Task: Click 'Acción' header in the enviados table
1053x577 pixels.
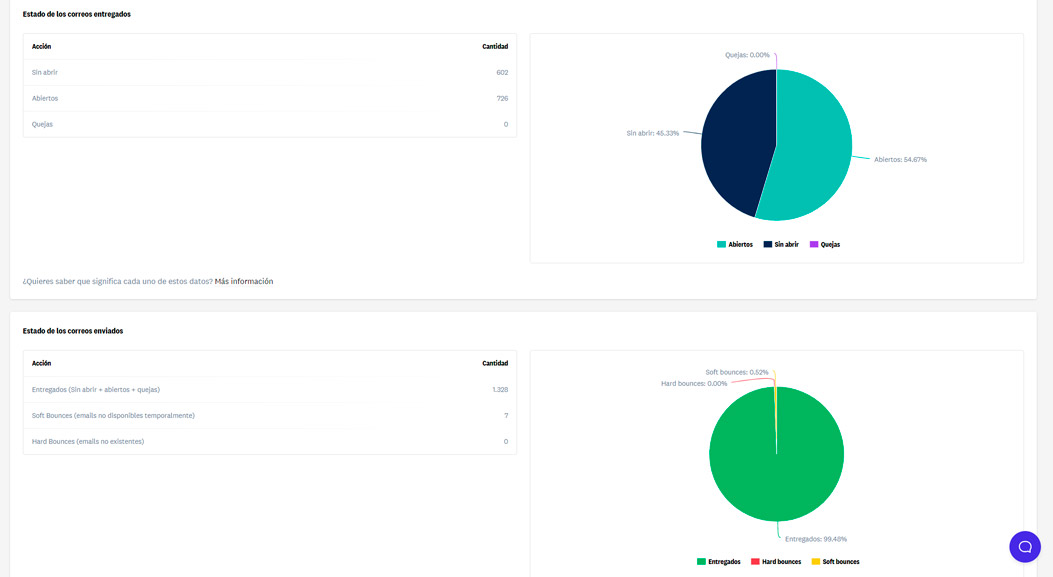Action: coord(41,363)
